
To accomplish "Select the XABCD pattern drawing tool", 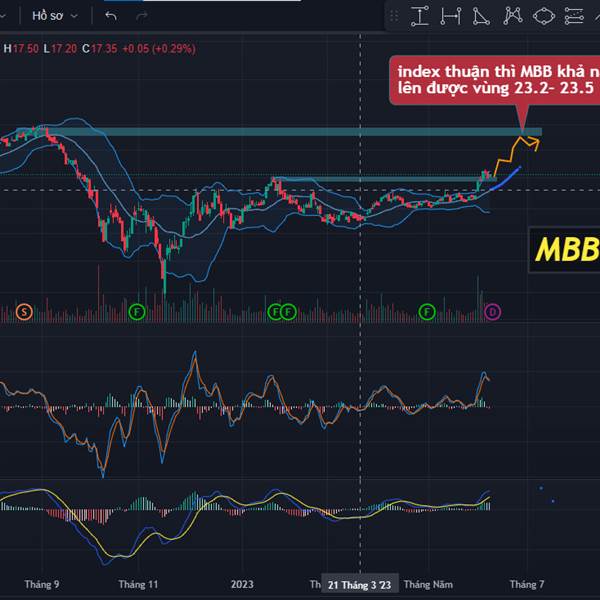I will [x=513, y=16].
